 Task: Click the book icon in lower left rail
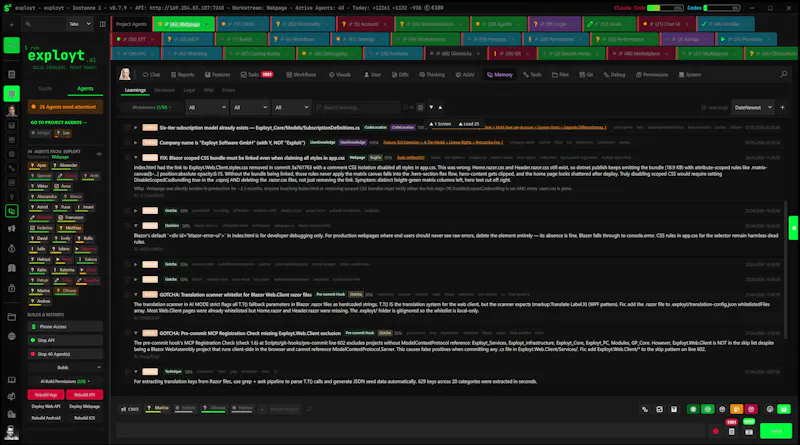point(11,380)
